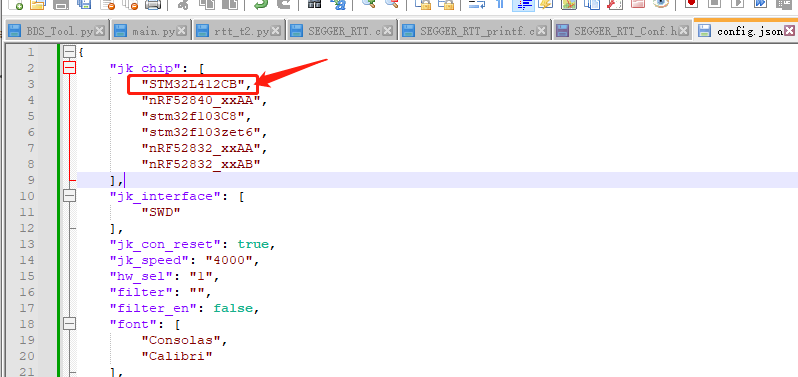Click the true value of jk_con_reset
The image size is (798, 377).
click(x=253, y=244)
